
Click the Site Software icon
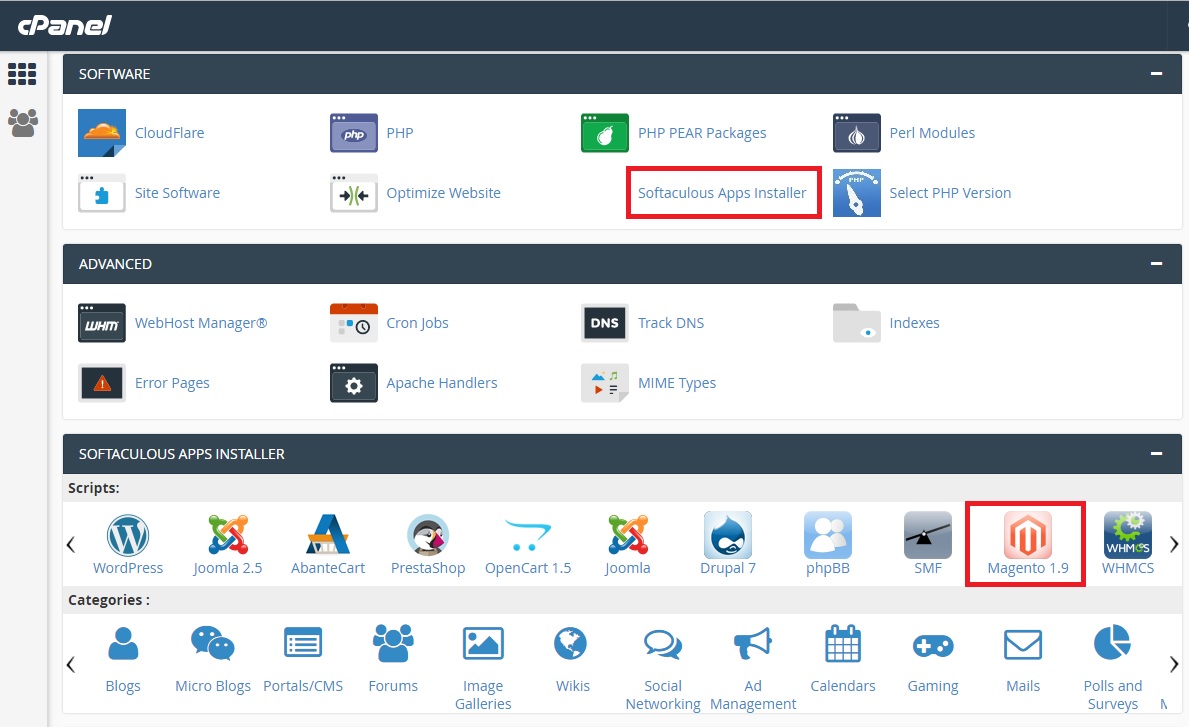pyautogui.click(x=102, y=193)
